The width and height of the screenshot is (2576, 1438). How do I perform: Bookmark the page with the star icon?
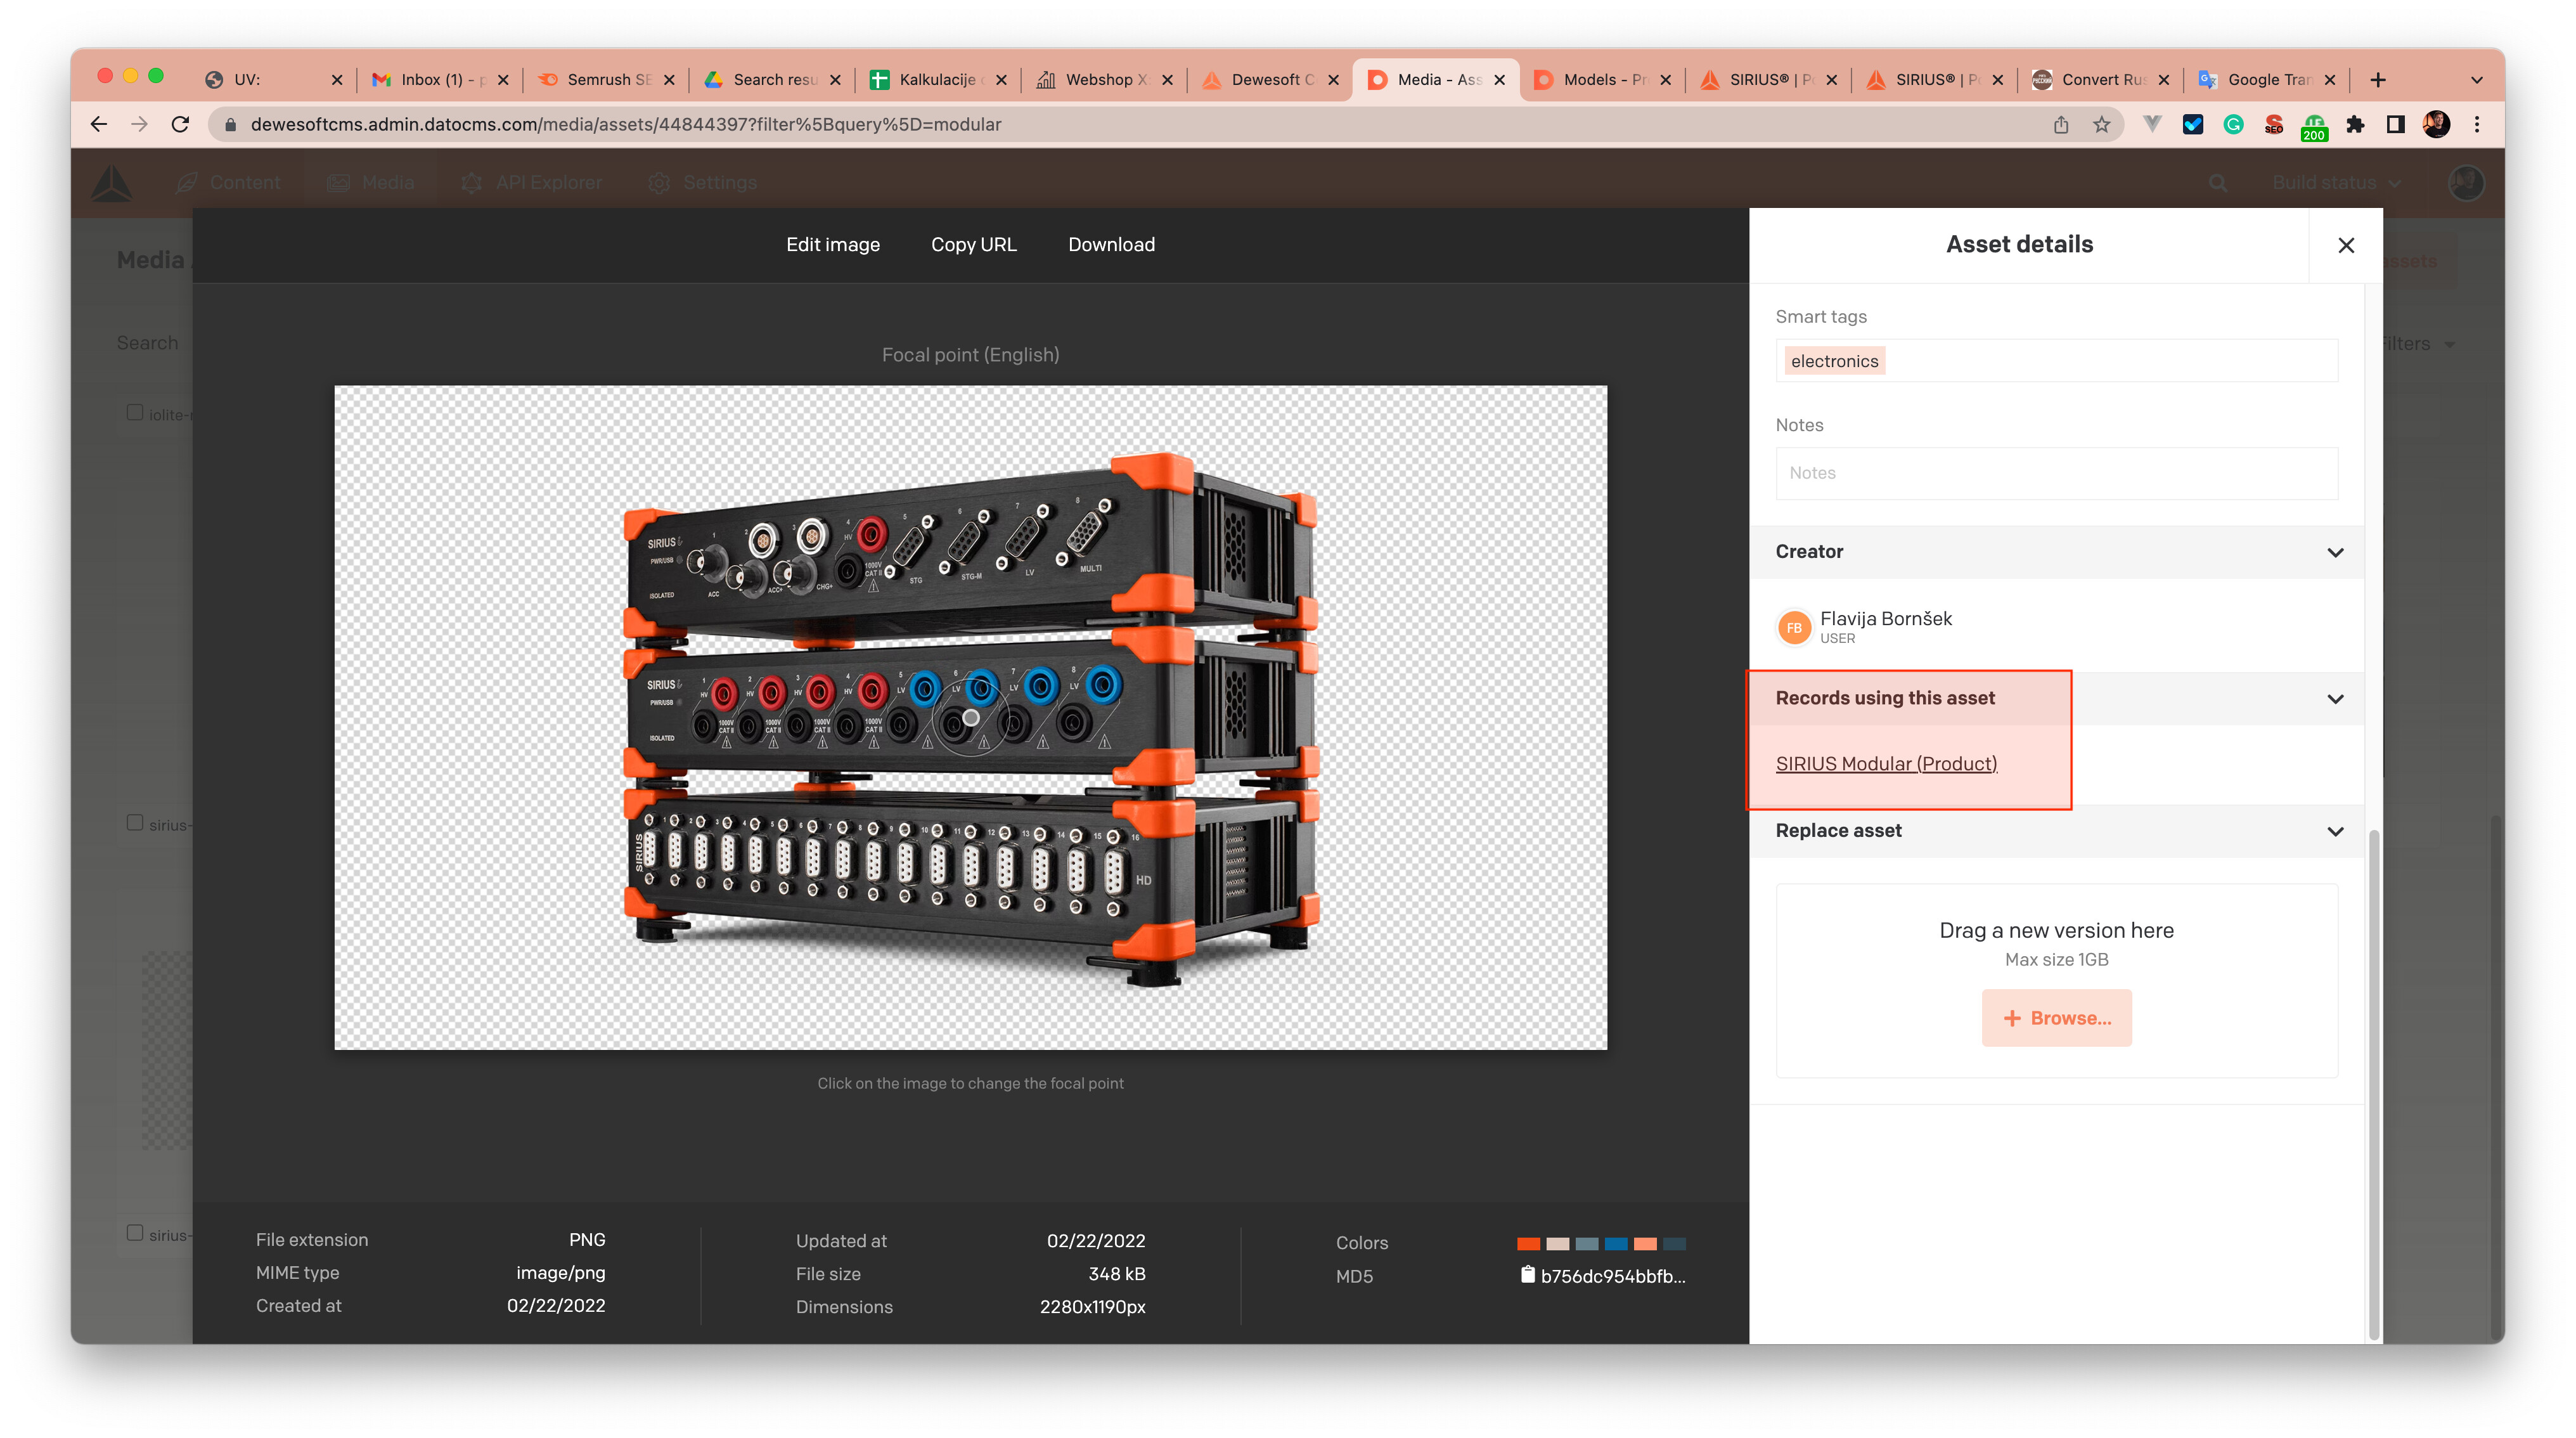2102,124
